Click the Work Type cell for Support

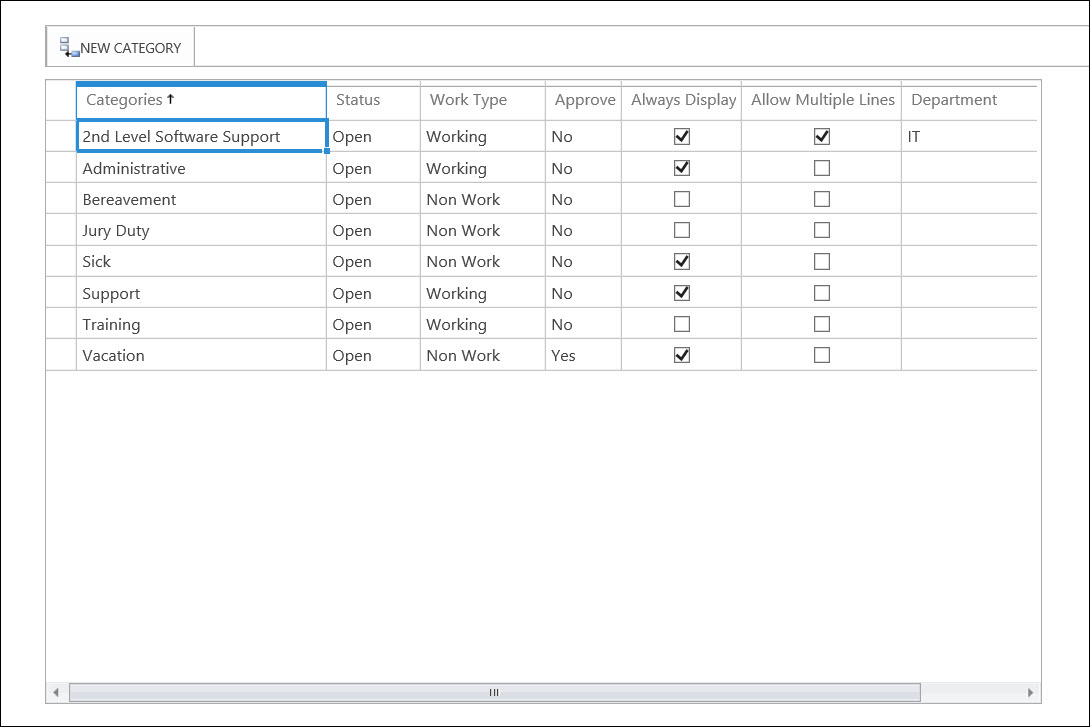[x=482, y=293]
